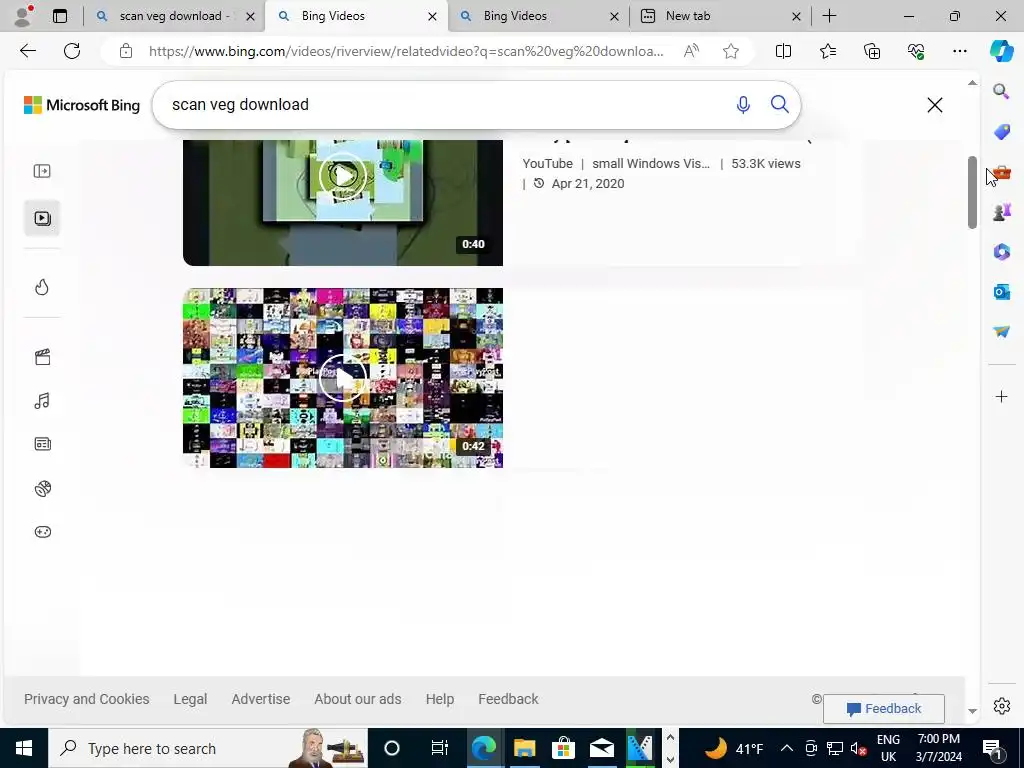Open a new browser tab
Screen dimensions: 1024x768
[x=829, y=16]
